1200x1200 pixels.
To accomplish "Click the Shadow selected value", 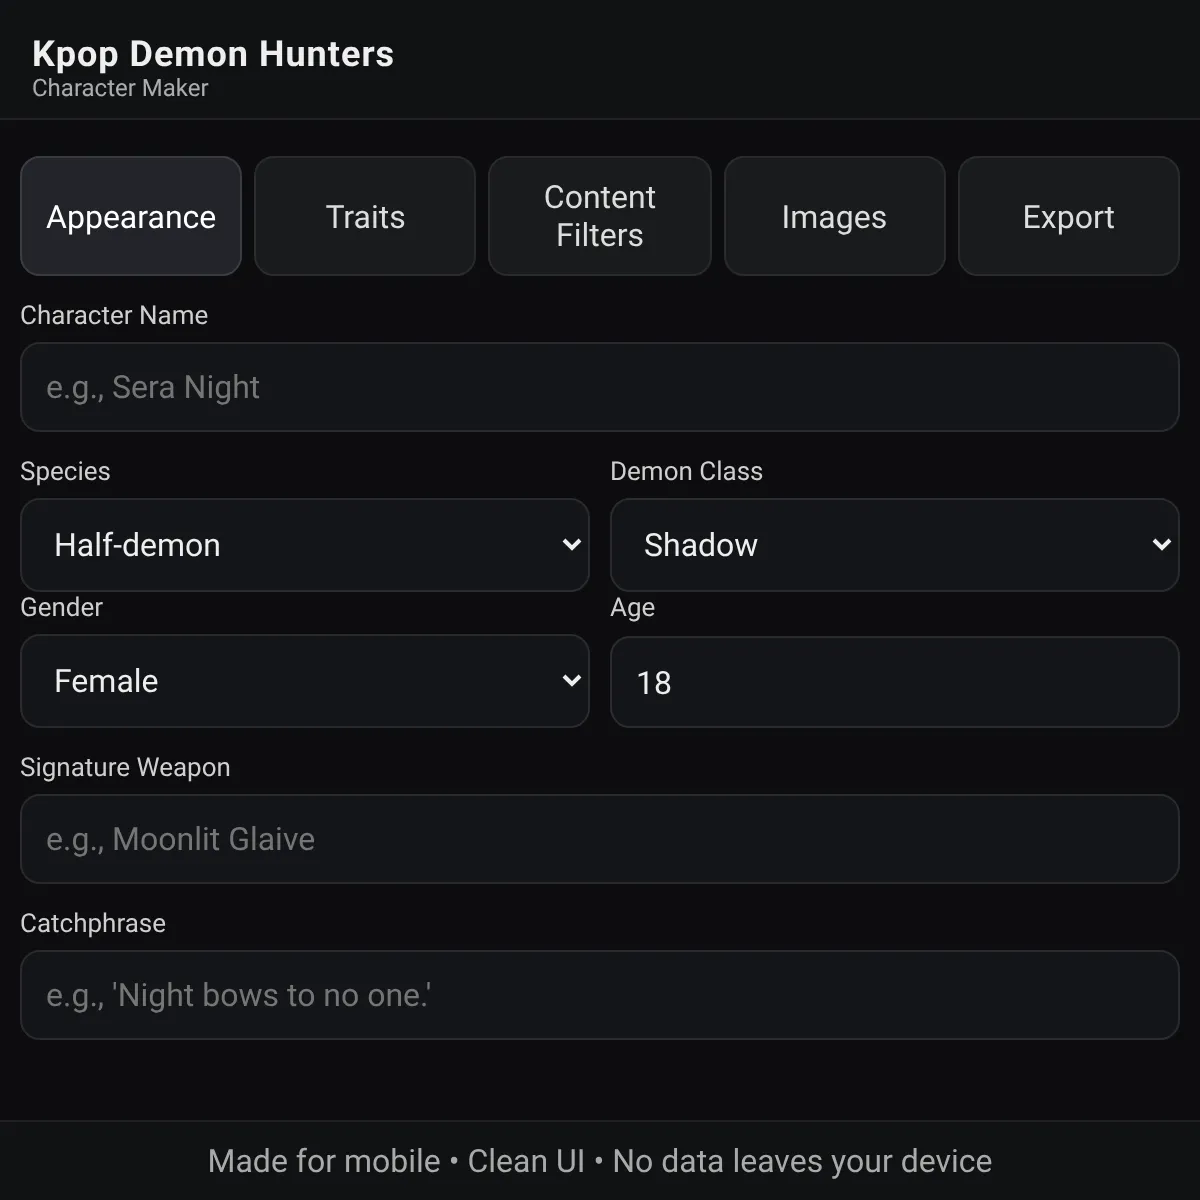I will click(701, 545).
